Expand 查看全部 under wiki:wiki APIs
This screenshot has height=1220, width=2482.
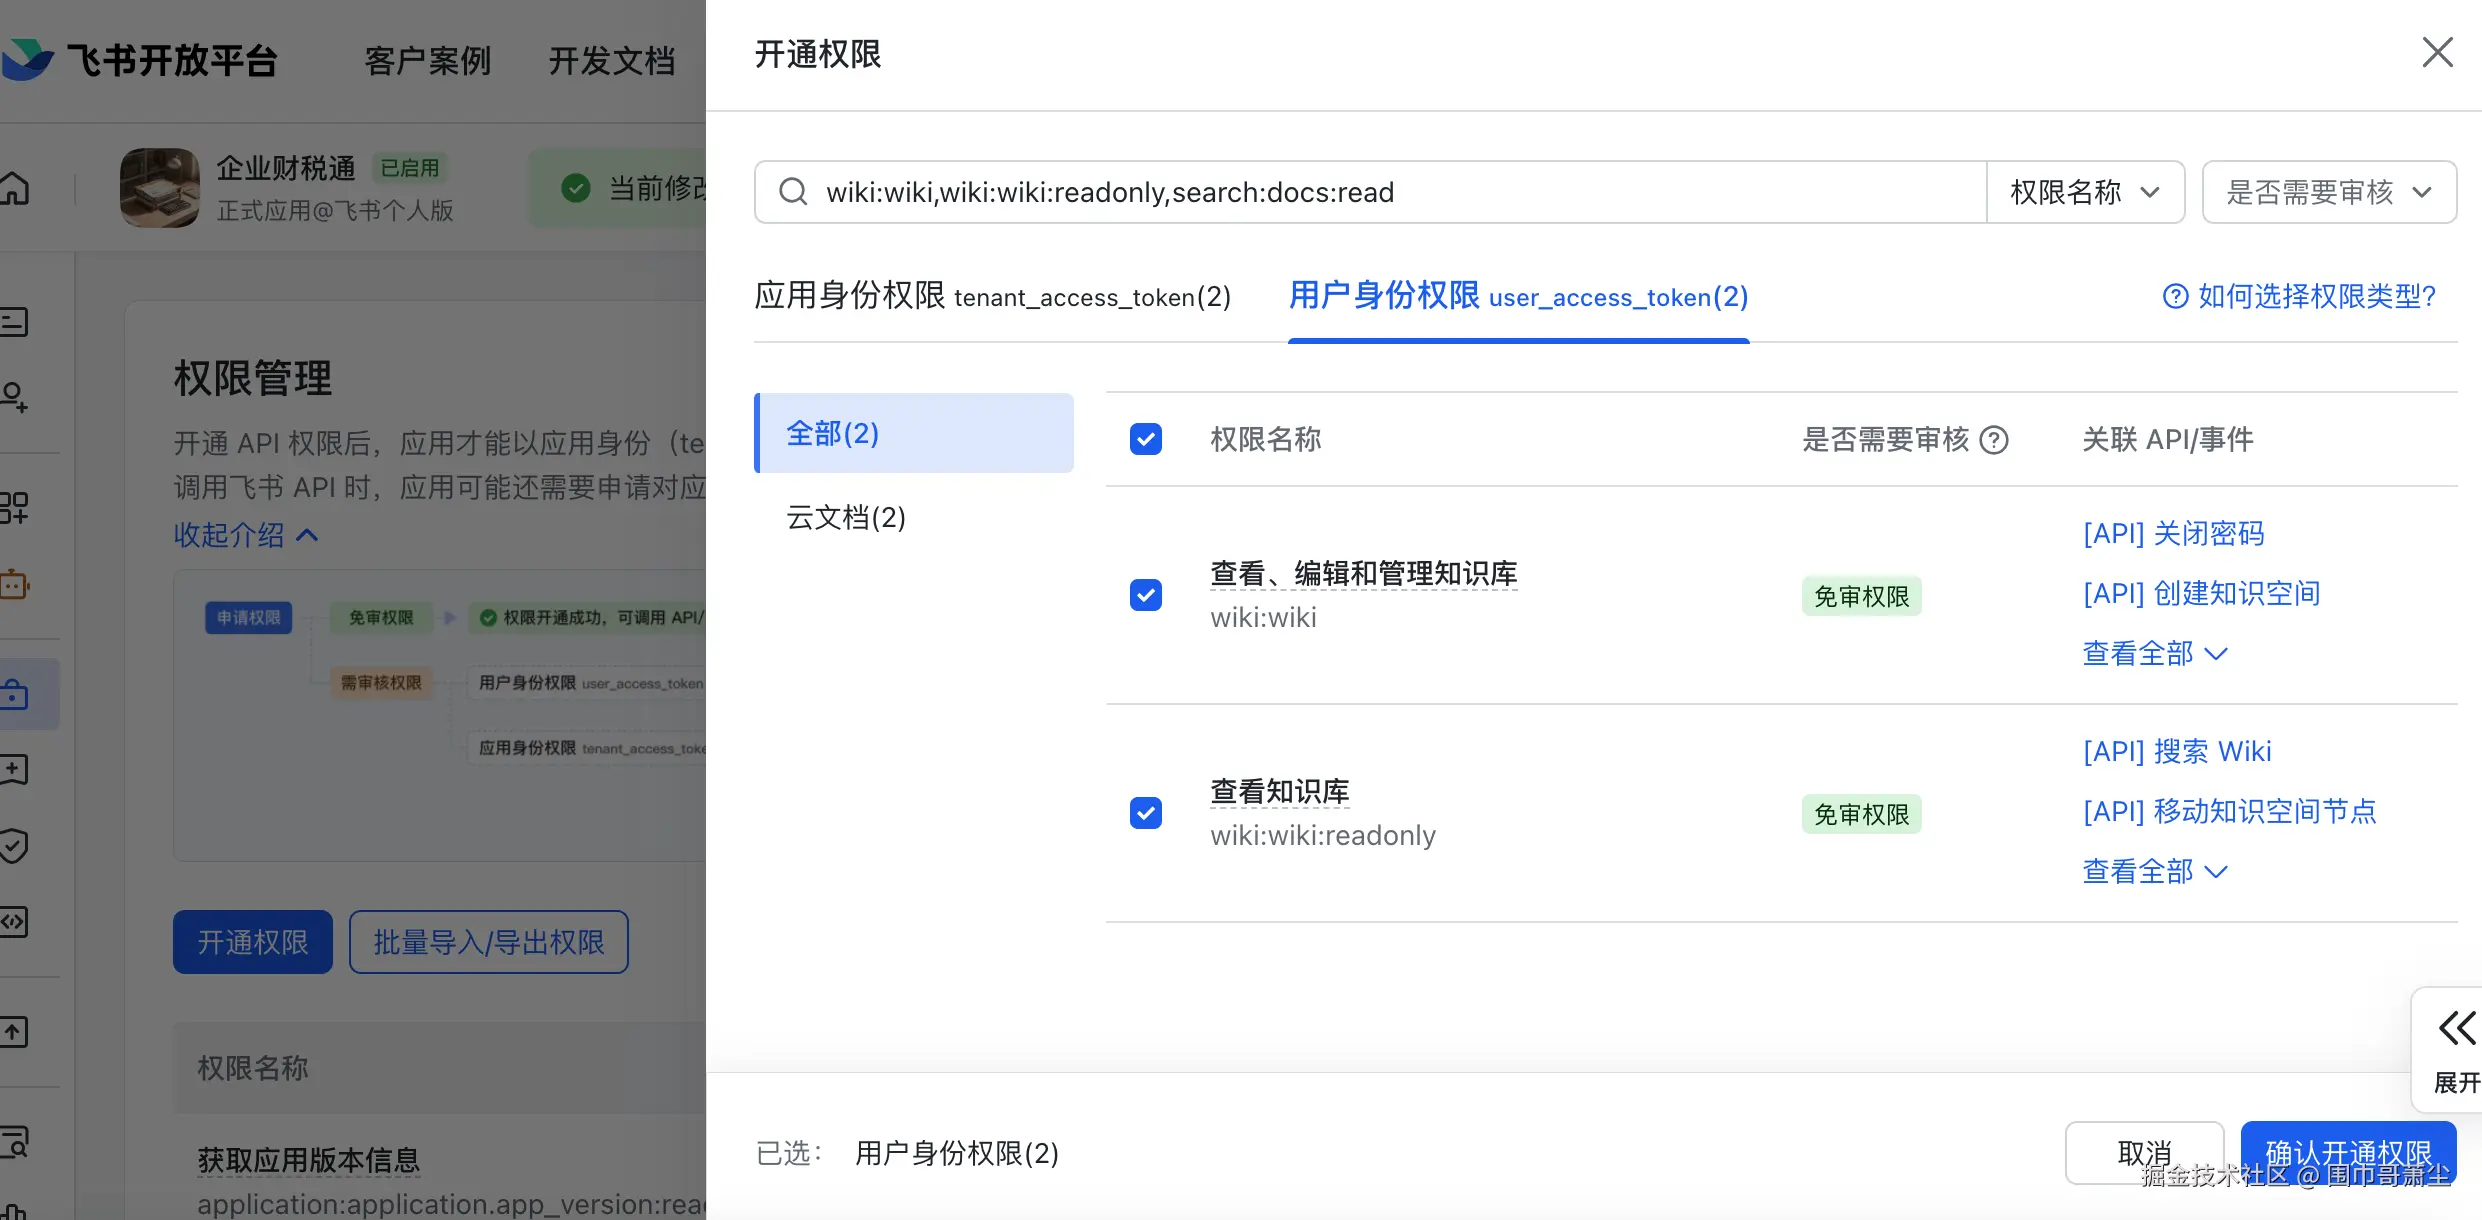pos(2153,652)
